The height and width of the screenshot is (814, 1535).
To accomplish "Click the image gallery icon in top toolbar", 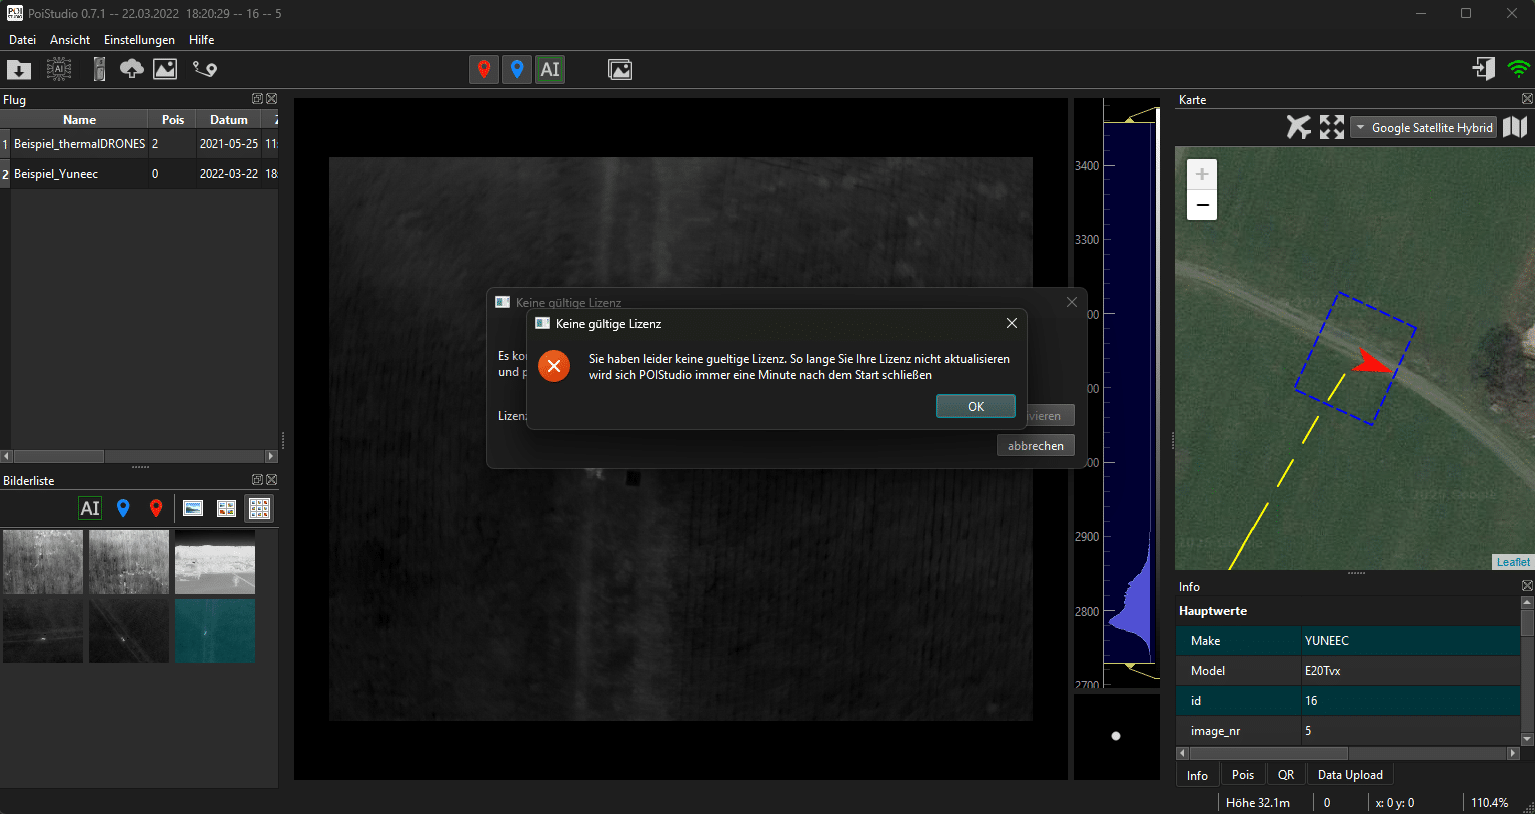I will point(620,69).
